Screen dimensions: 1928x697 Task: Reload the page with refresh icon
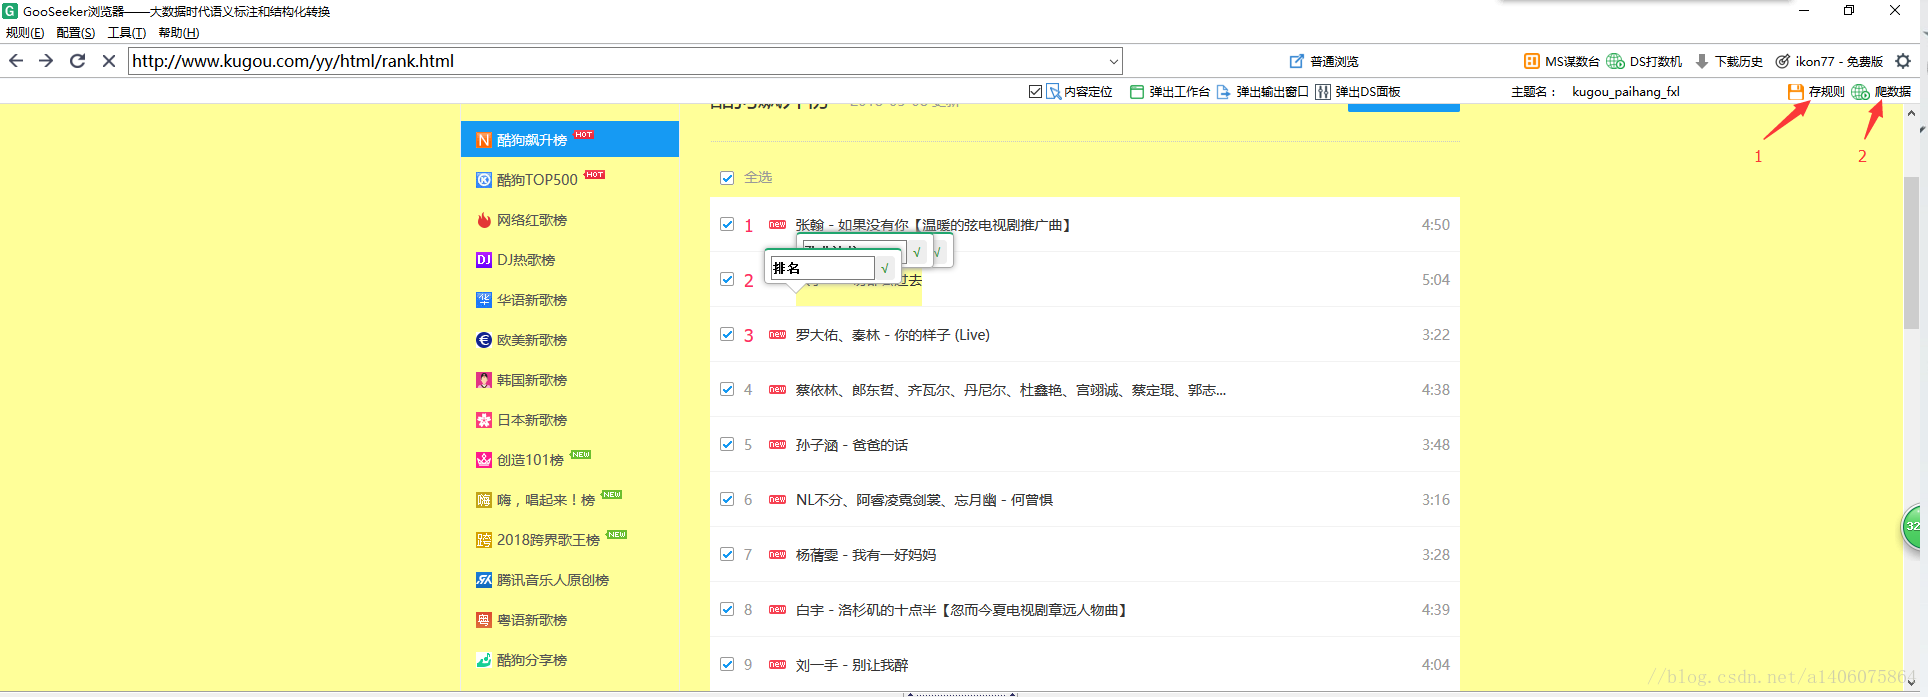click(78, 61)
